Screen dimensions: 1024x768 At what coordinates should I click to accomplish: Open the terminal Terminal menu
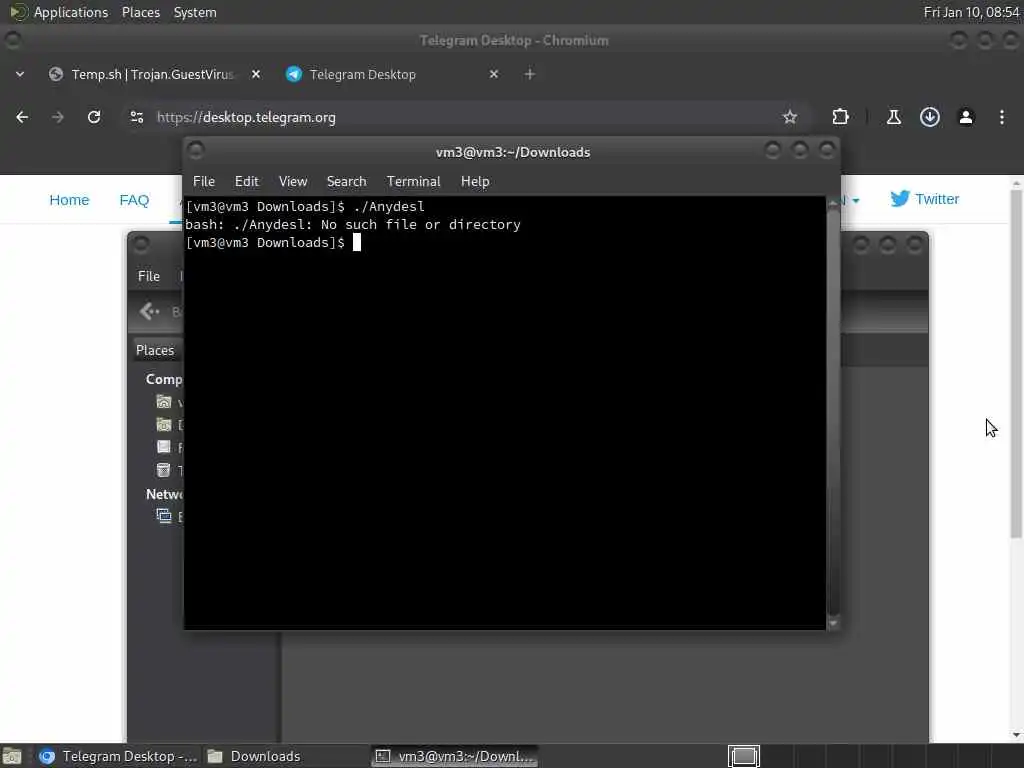point(413,182)
